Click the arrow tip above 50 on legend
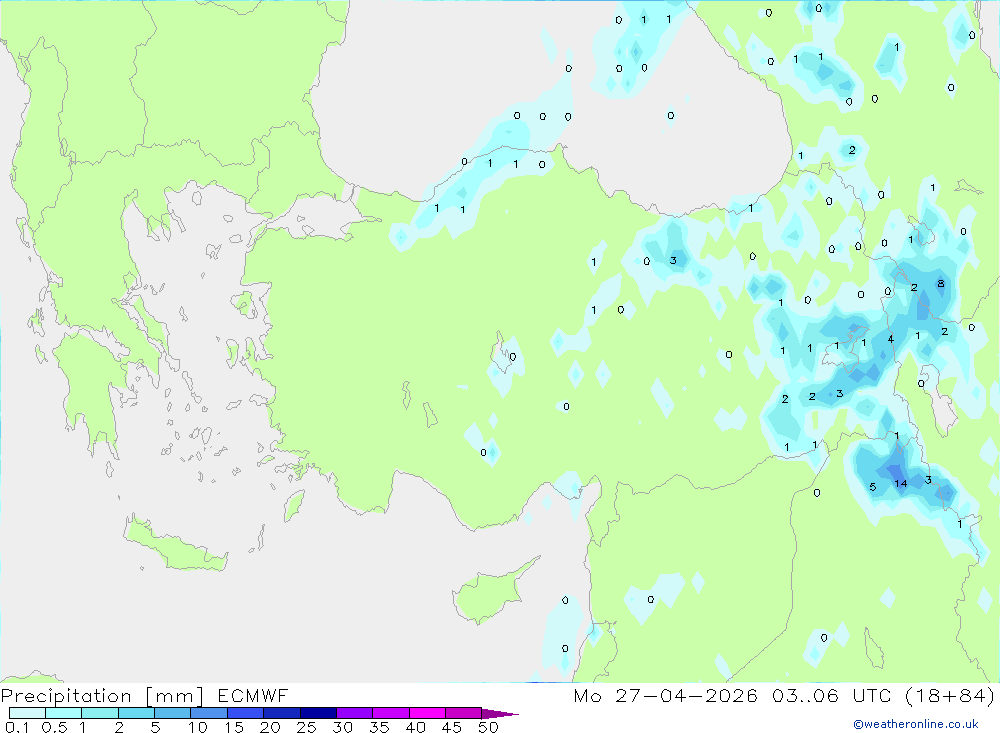Viewport: 1000px width, 733px height. (x=500, y=713)
